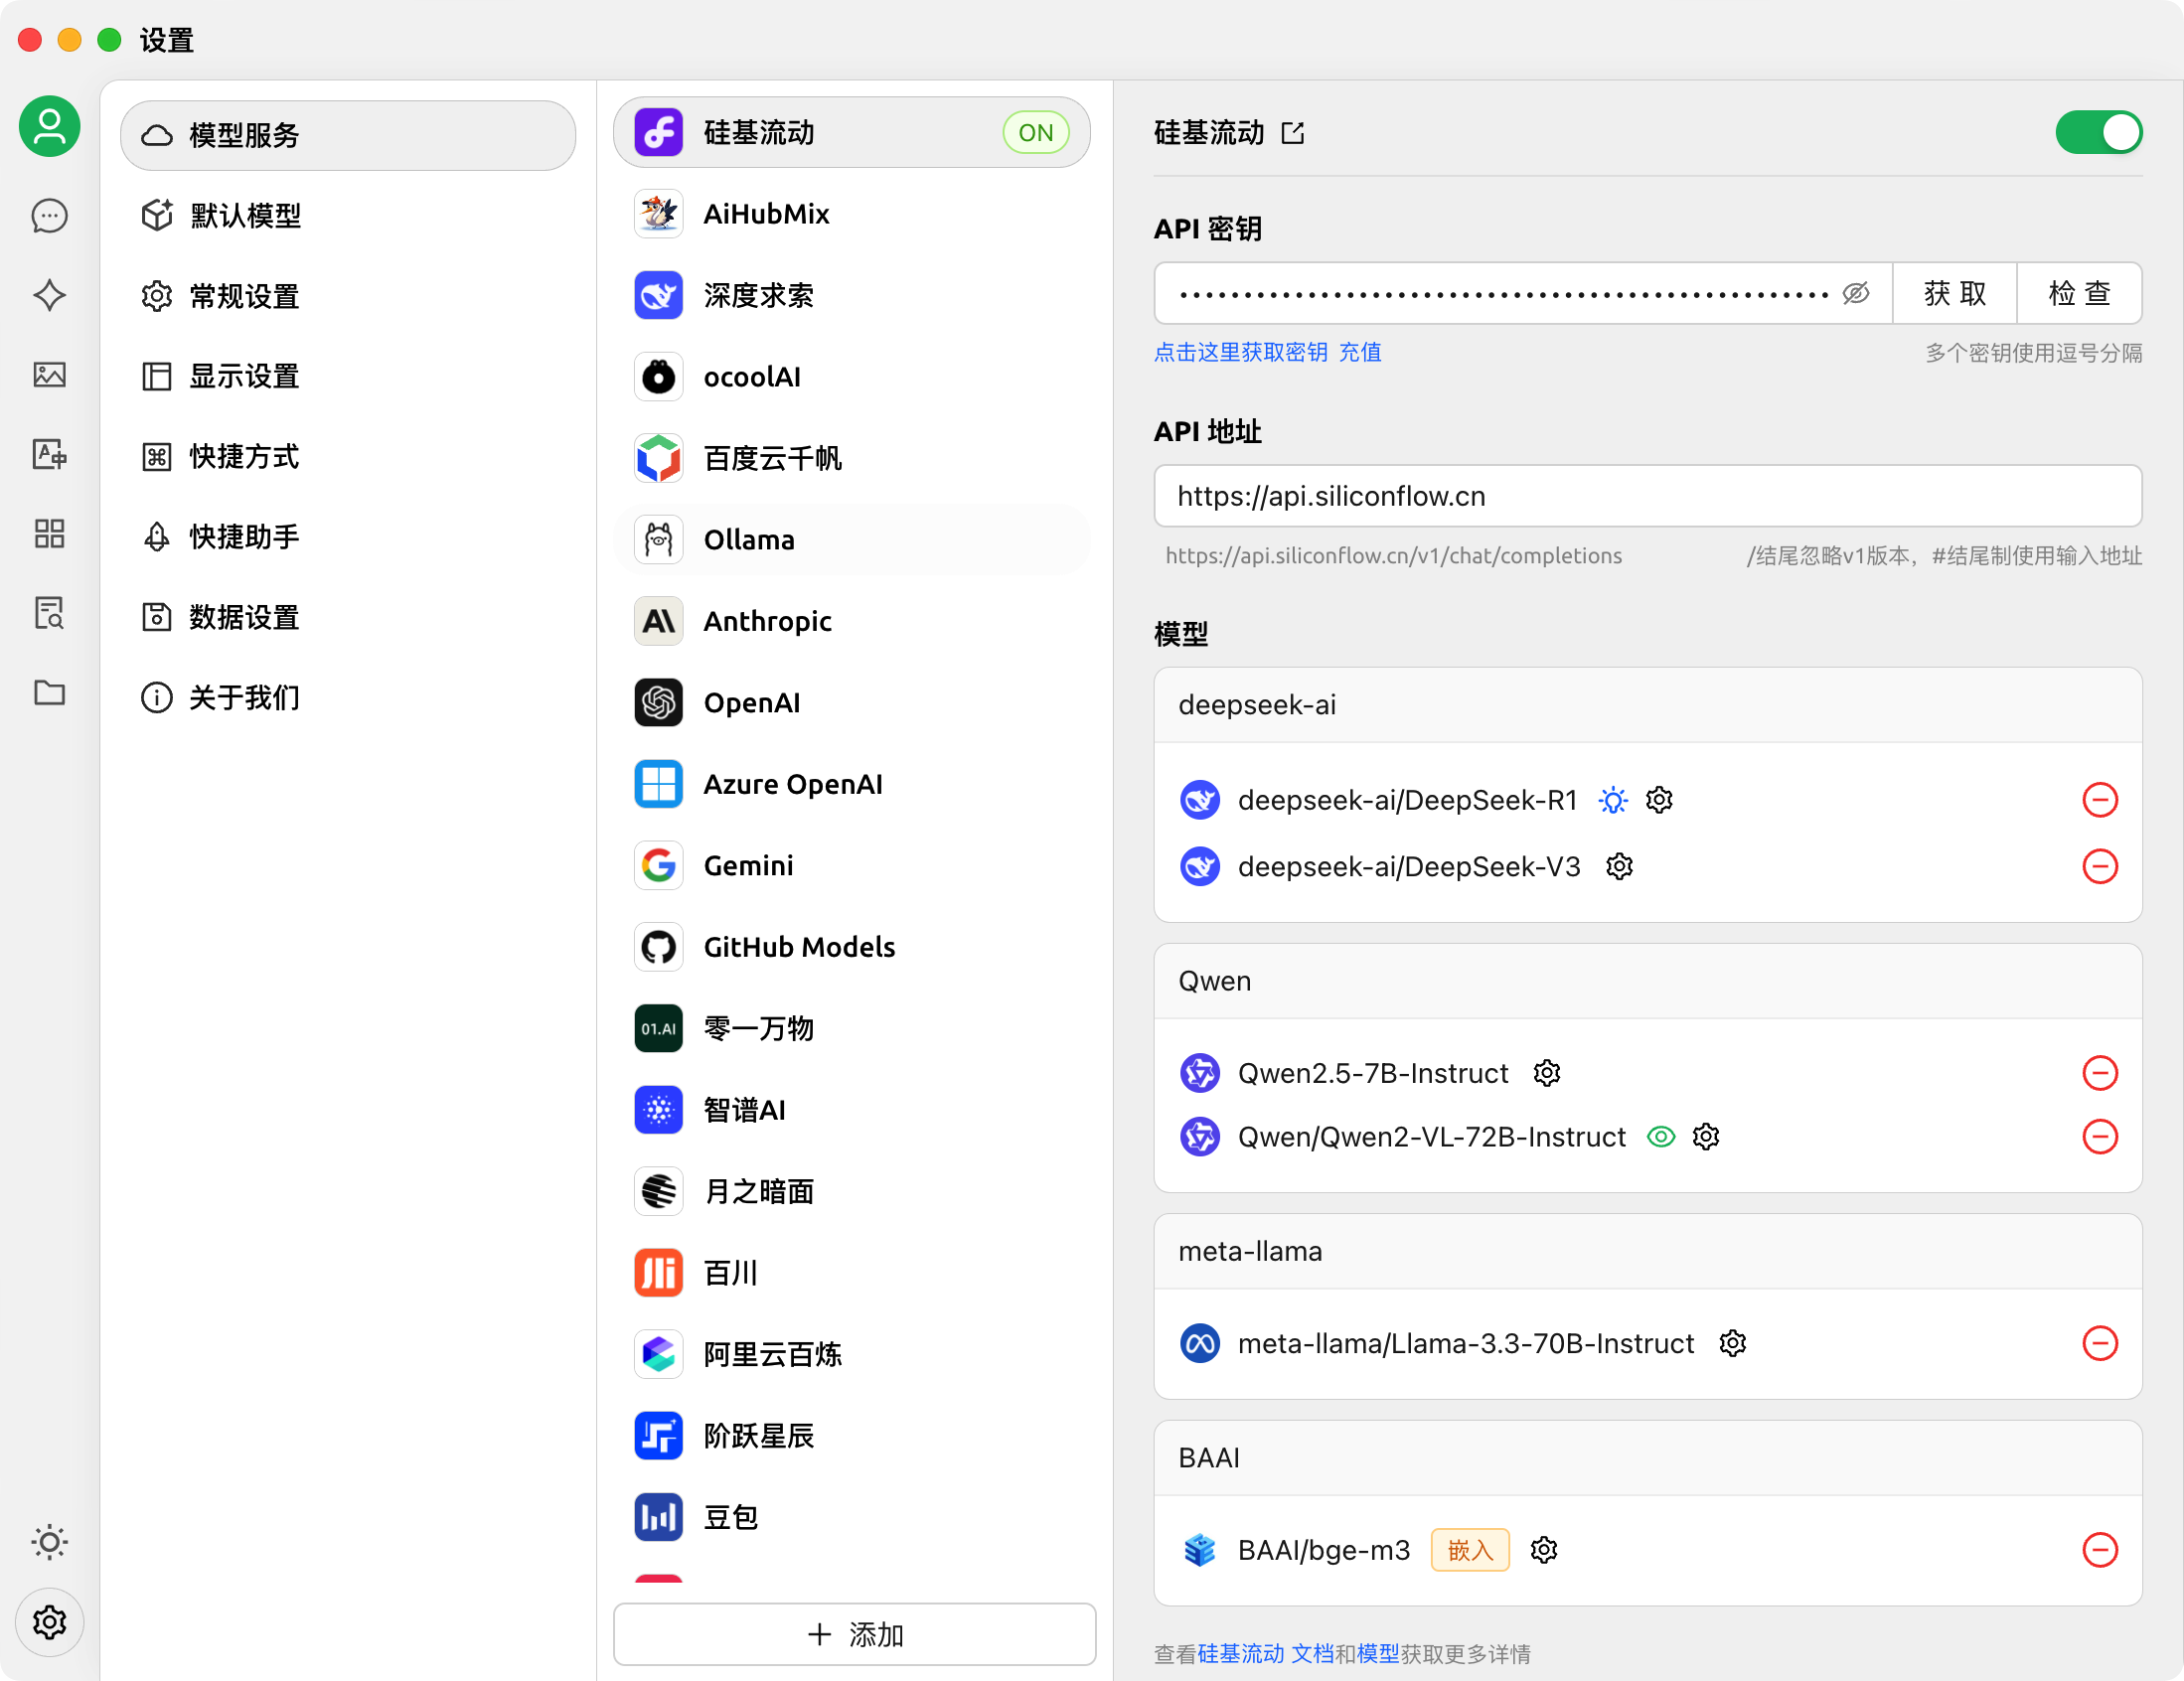Select the Ollama provider
Screen dimensions: 2184x1681
851,540
